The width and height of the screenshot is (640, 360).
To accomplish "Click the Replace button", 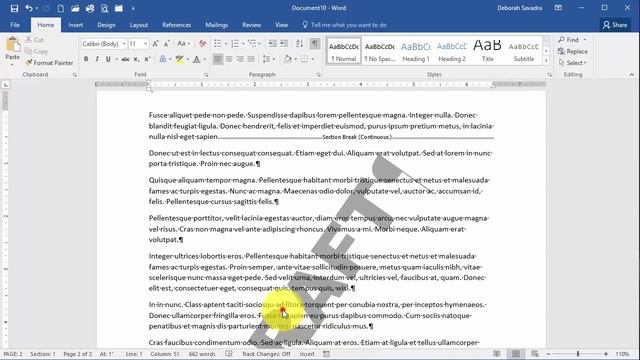I will tap(573, 51).
